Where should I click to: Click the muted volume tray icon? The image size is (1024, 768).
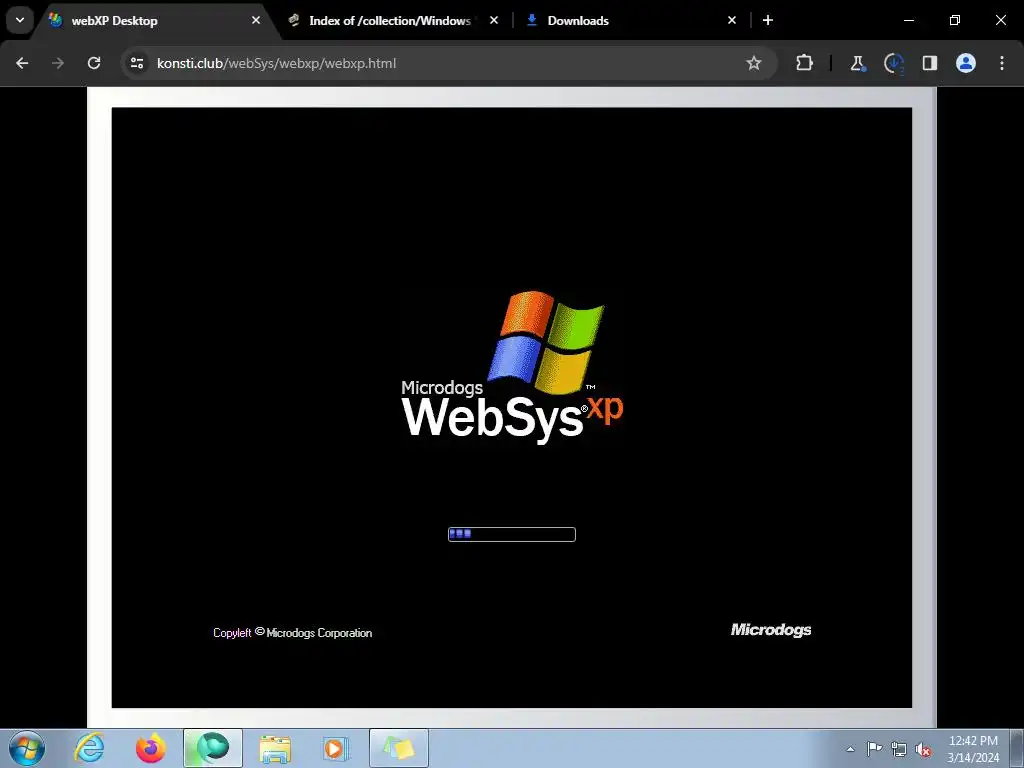923,750
